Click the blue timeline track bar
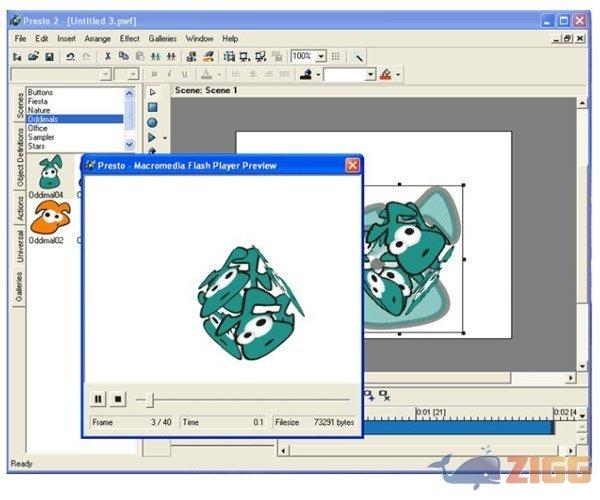Viewport: 600px width, 500px height. coord(459,427)
